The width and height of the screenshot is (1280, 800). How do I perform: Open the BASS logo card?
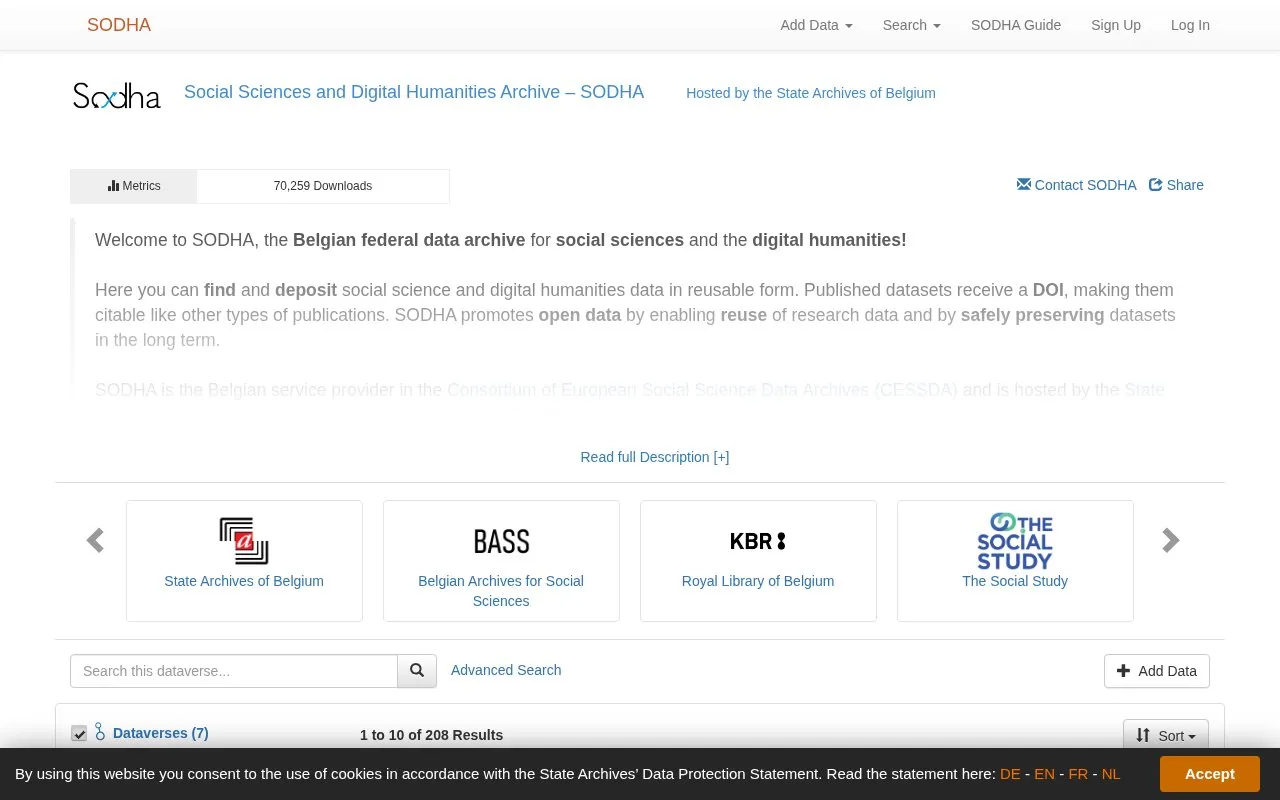[x=501, y=541]
